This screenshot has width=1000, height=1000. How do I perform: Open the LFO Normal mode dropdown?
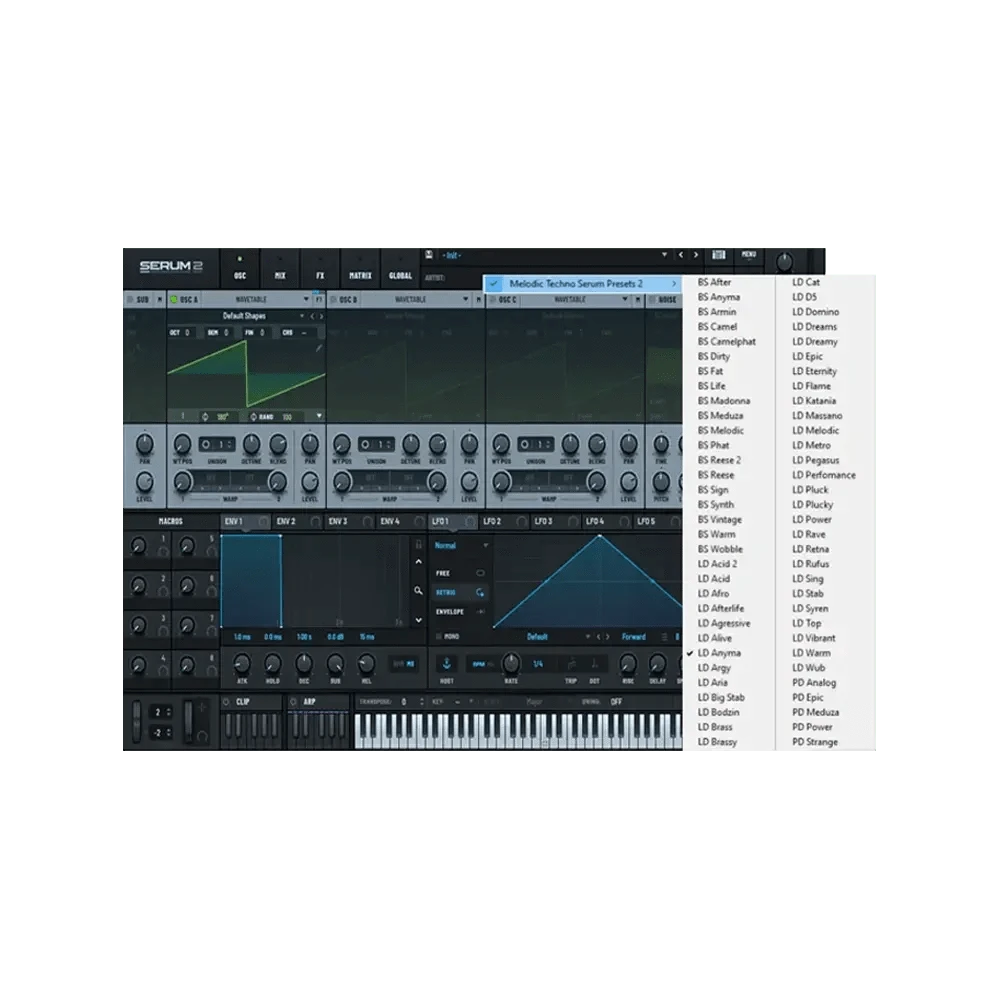[x=461, y=546]
